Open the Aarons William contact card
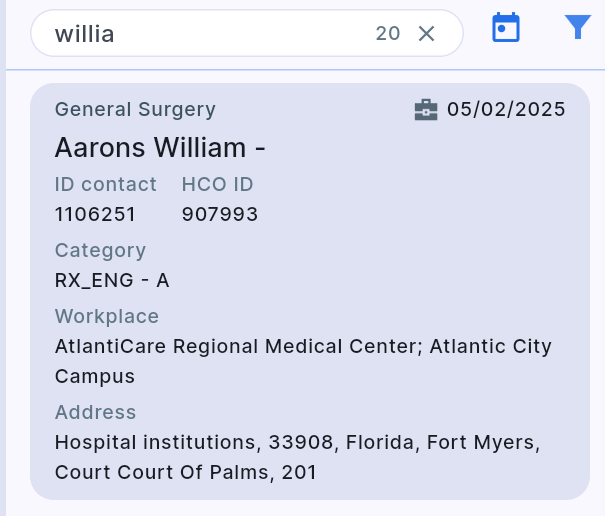This screenshot has width=605, height=516. pyautogui.click(x=160, y=148)
